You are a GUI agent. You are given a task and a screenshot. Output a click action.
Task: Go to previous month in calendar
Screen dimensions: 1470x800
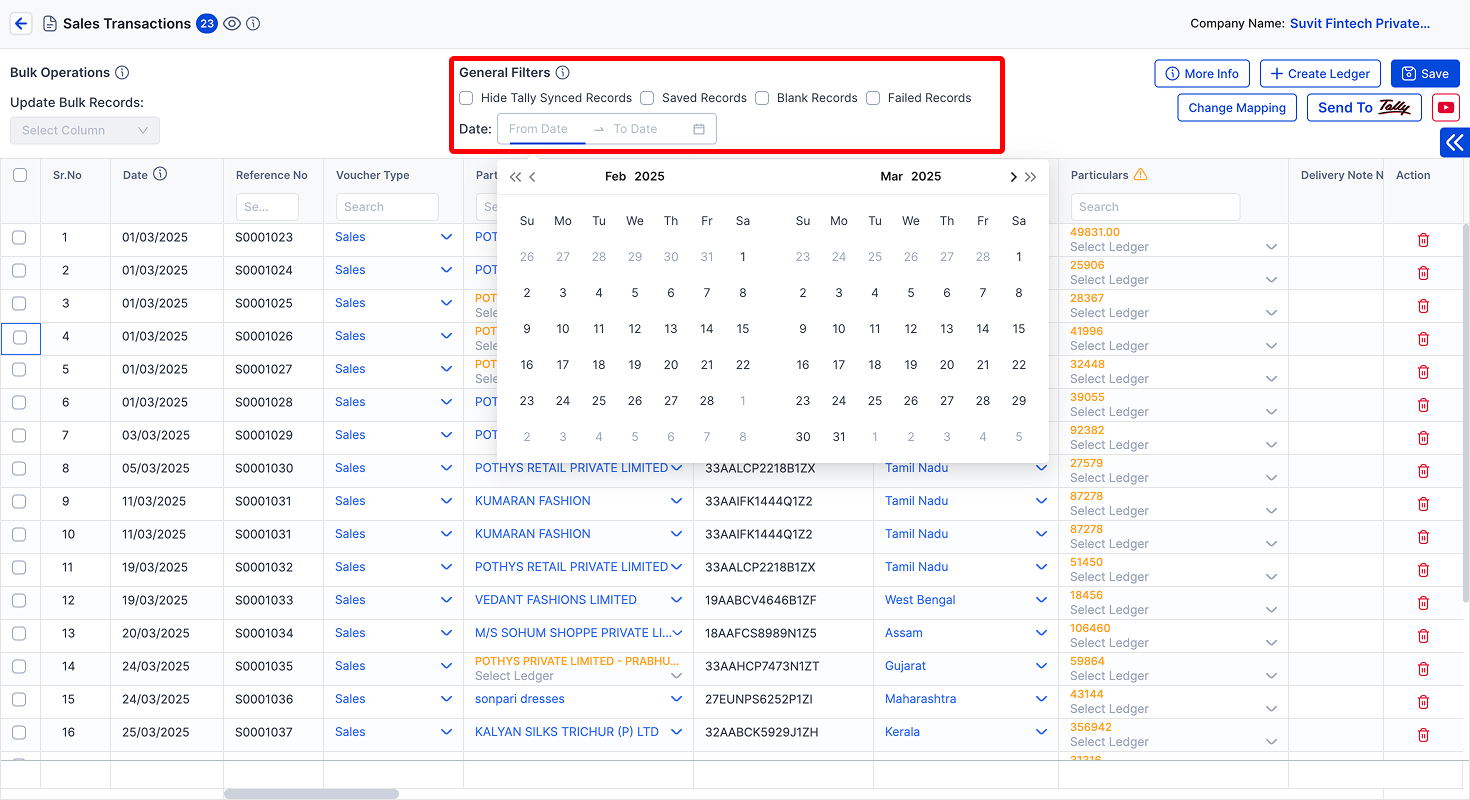click(533, 177)
